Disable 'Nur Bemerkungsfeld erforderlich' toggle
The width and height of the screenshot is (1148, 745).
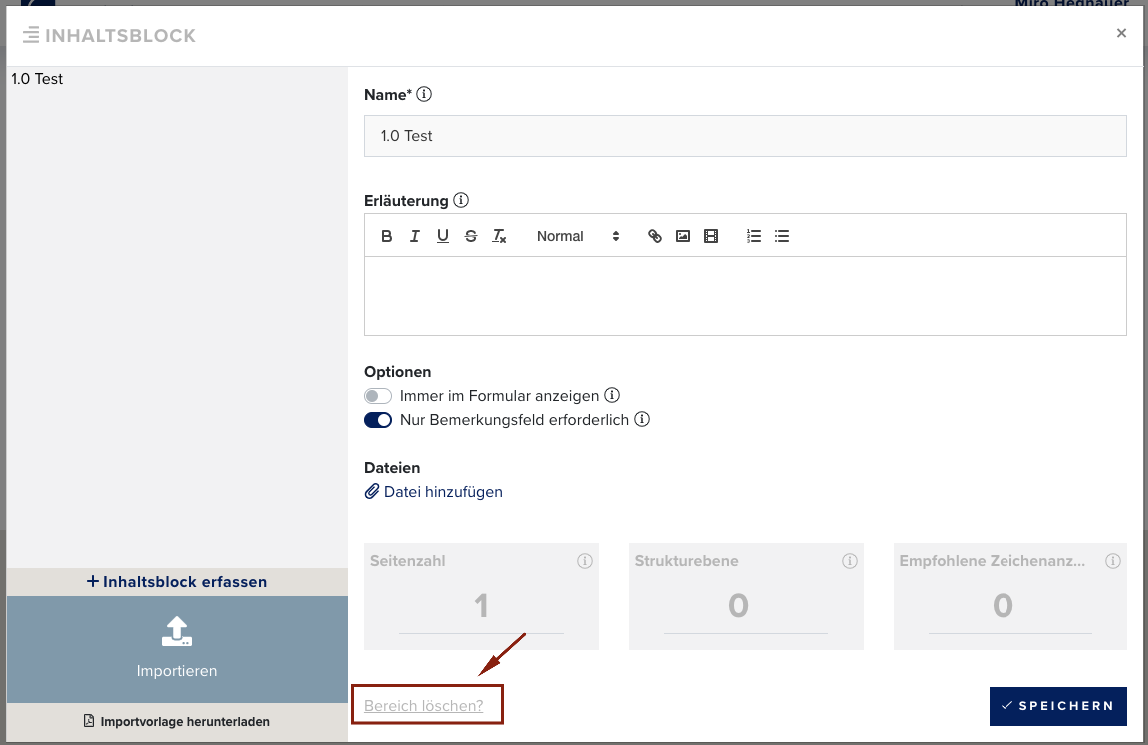click(x=378, y=420)
